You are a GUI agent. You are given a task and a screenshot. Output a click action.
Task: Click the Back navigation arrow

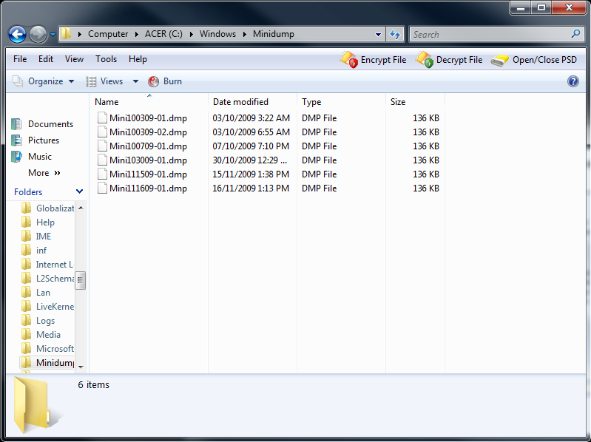coord(17,35)
